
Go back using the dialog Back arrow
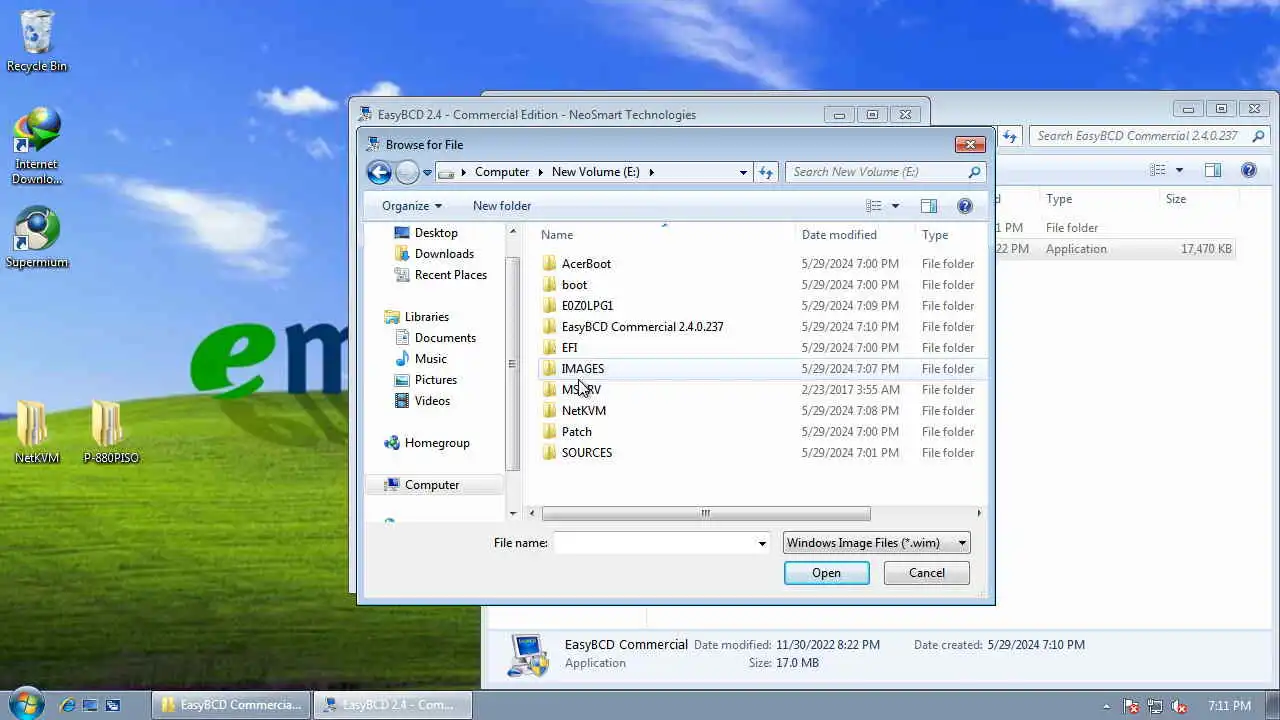(x=379, y=172)
